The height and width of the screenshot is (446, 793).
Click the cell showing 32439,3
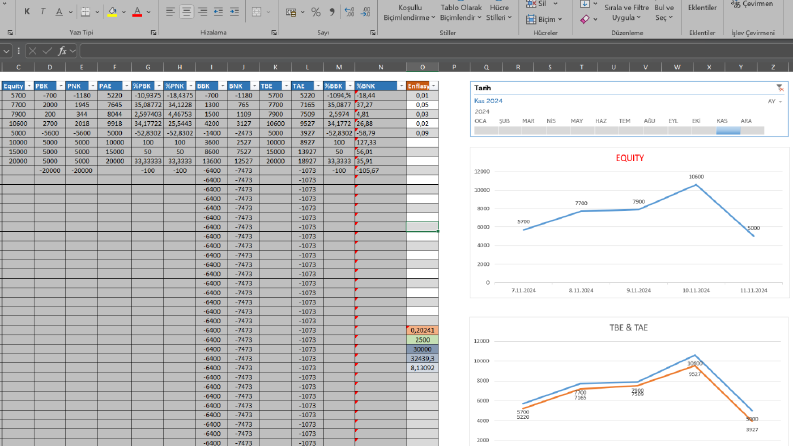pyautogui.click(x=422, y=359)
